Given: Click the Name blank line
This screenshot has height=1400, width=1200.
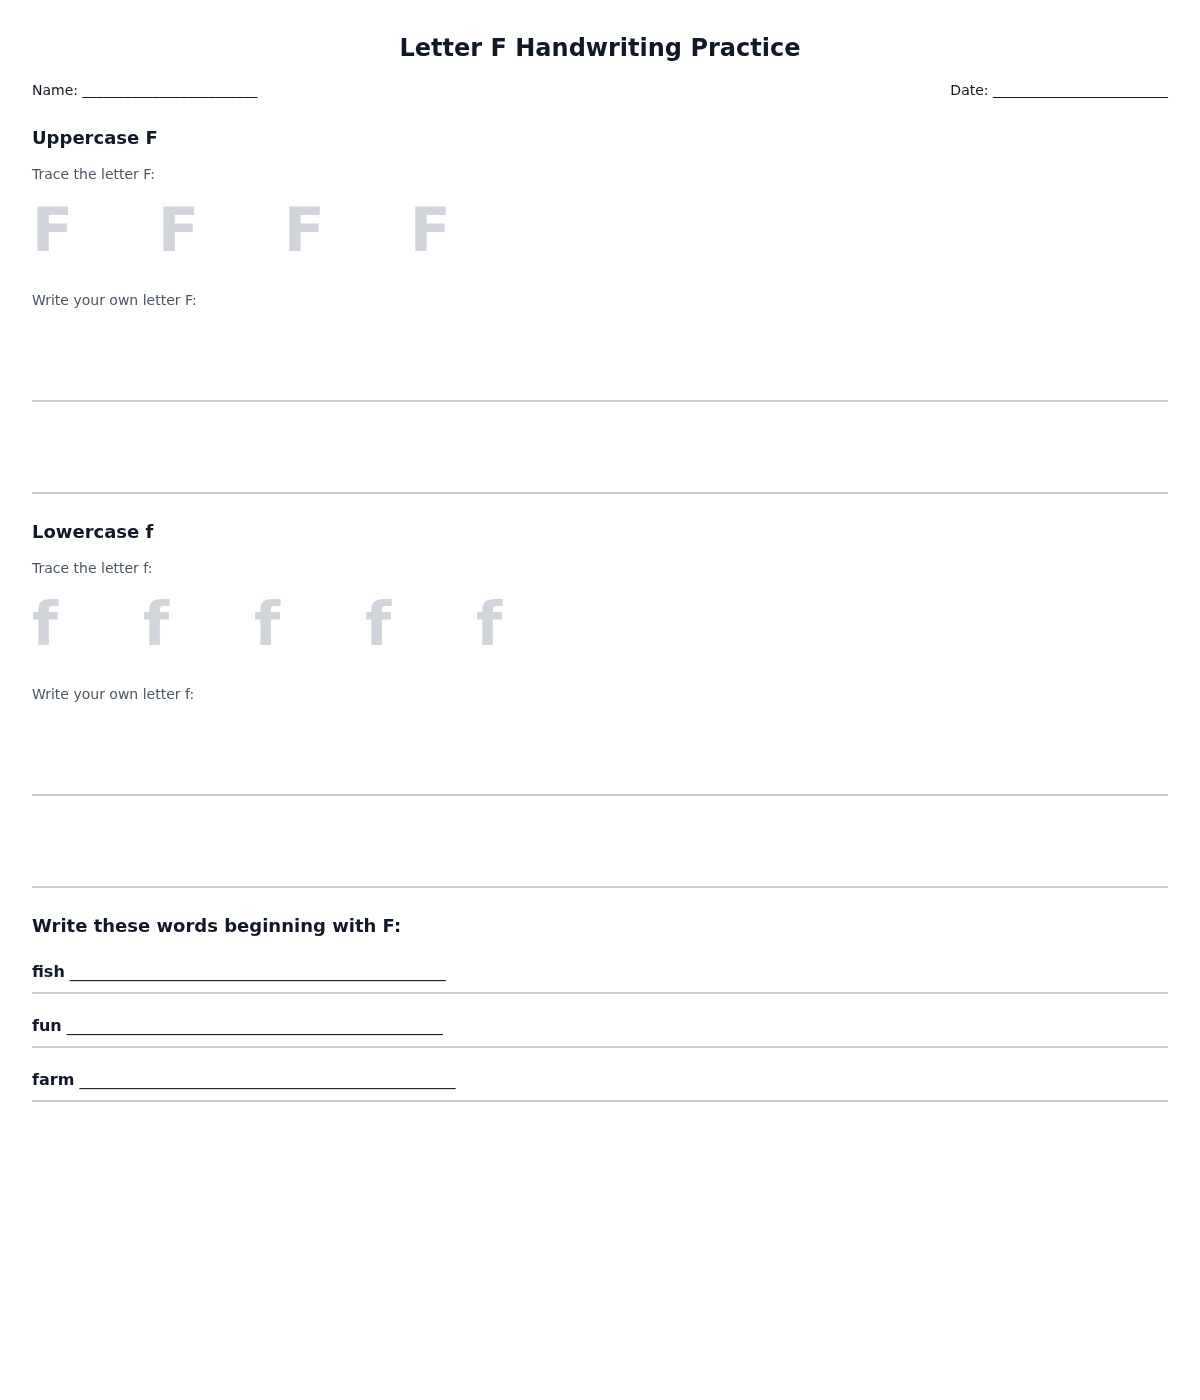Looking at the screenshot, I should [169, 92].
